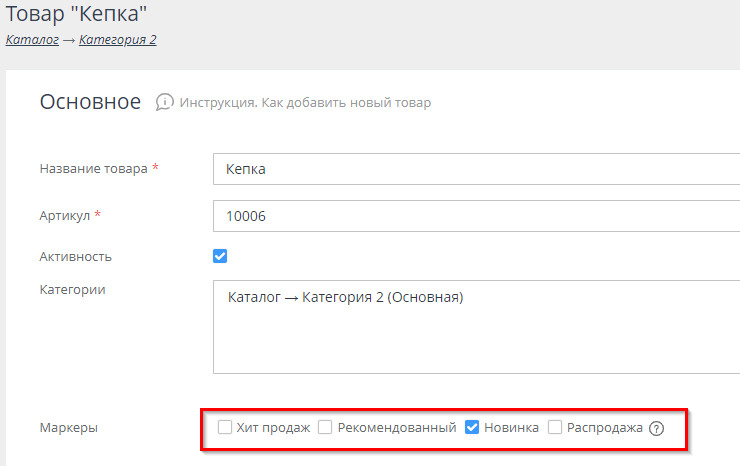
Task: Click the 'Рекомендованный' label text
Action: pos(397,427)
